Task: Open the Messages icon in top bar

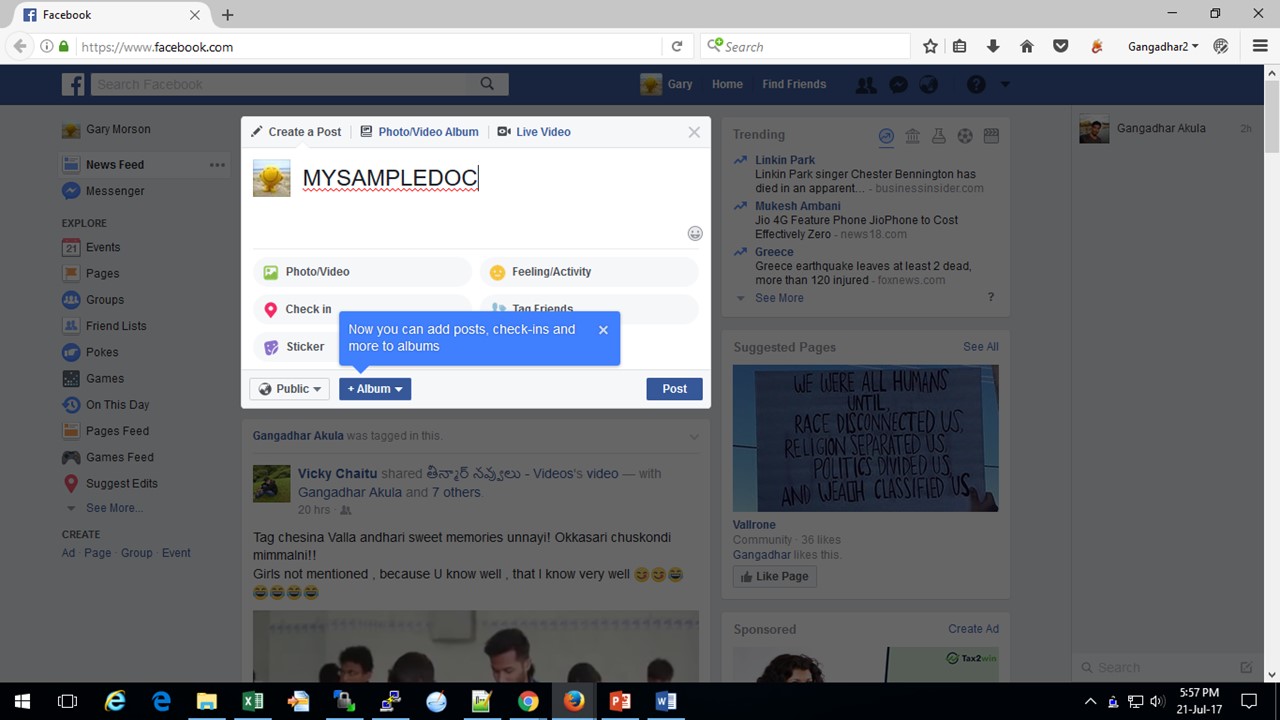Action: tap(898, 85)
